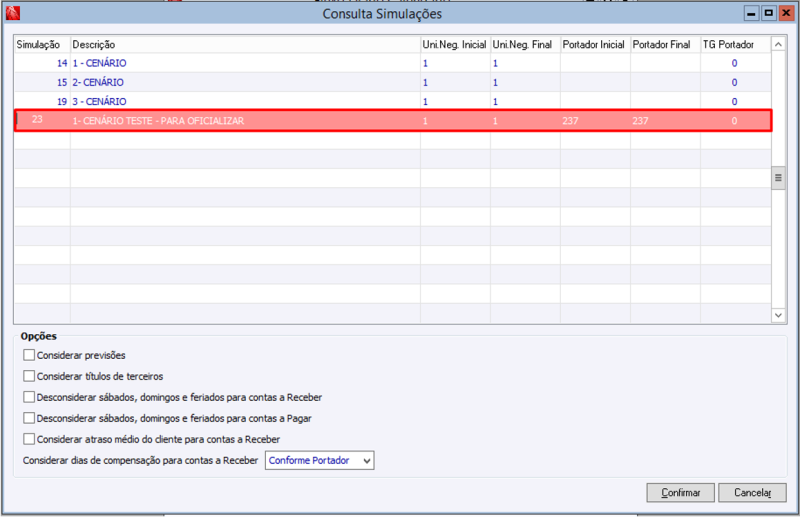Select the row '3 - CENÁRIO'
Image resolution: width=800 pixels, height=517 pixels.
[x=392, y=102]
